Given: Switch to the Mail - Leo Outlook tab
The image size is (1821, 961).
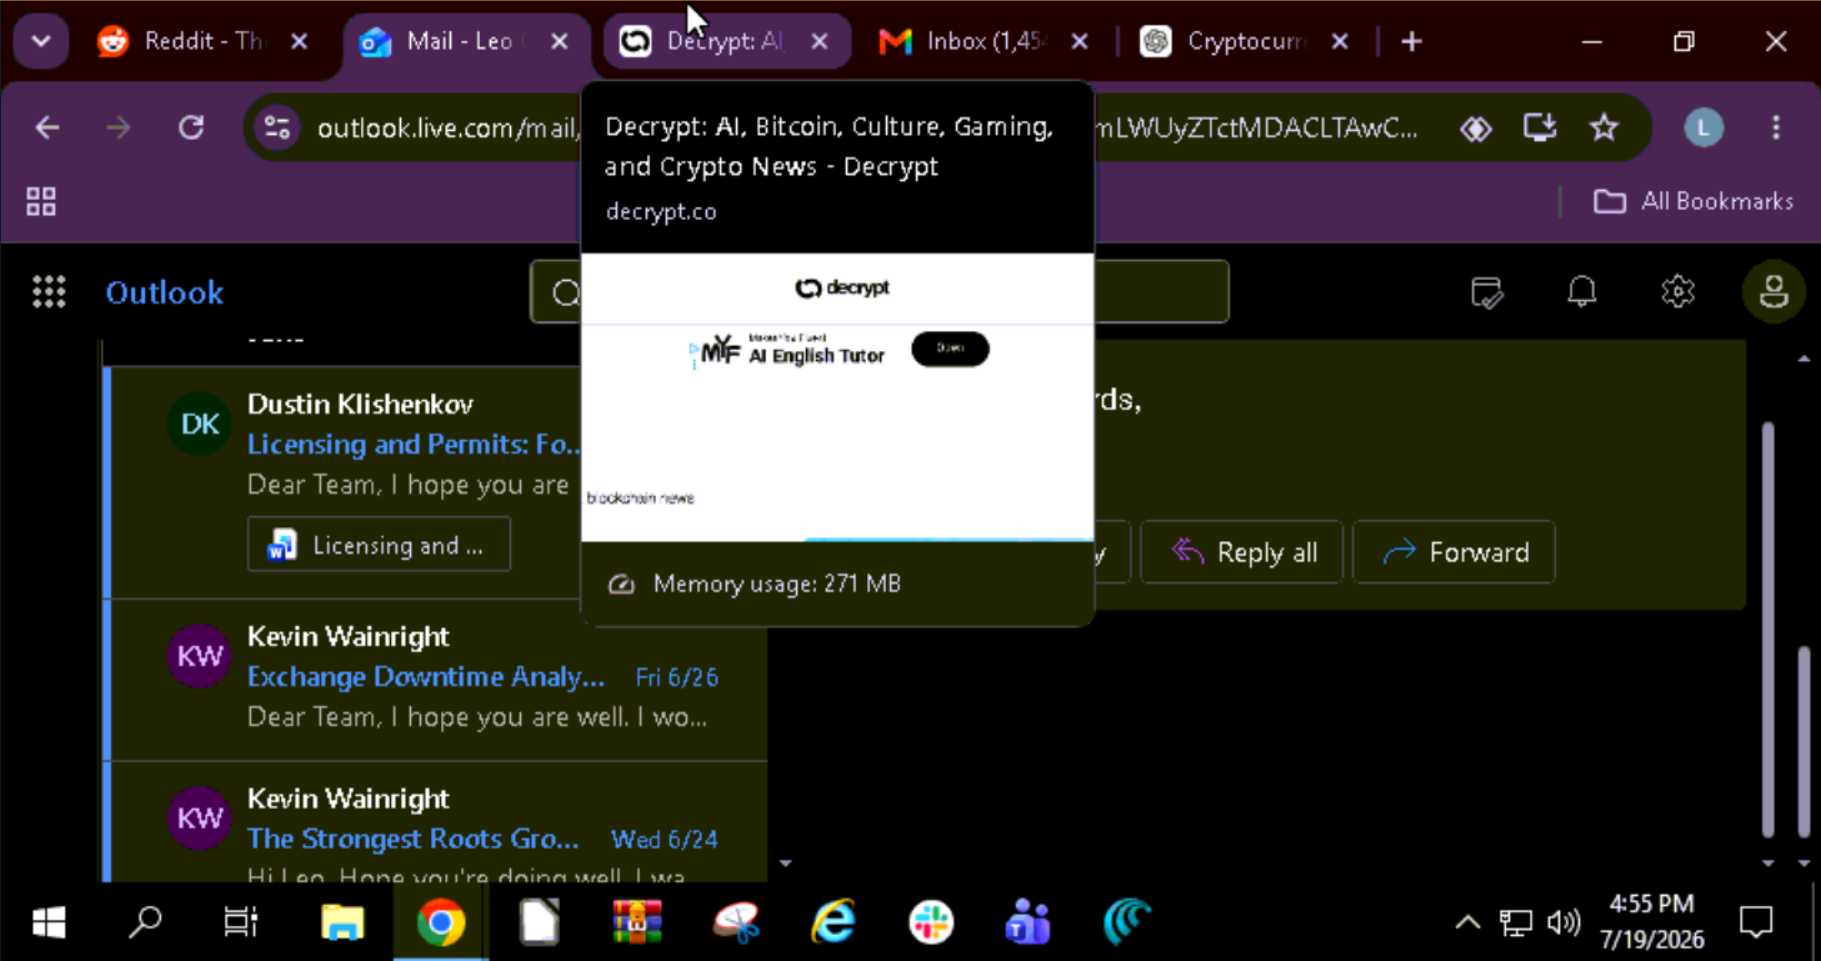Looking at the screenshot, I should tap(466, 42).
